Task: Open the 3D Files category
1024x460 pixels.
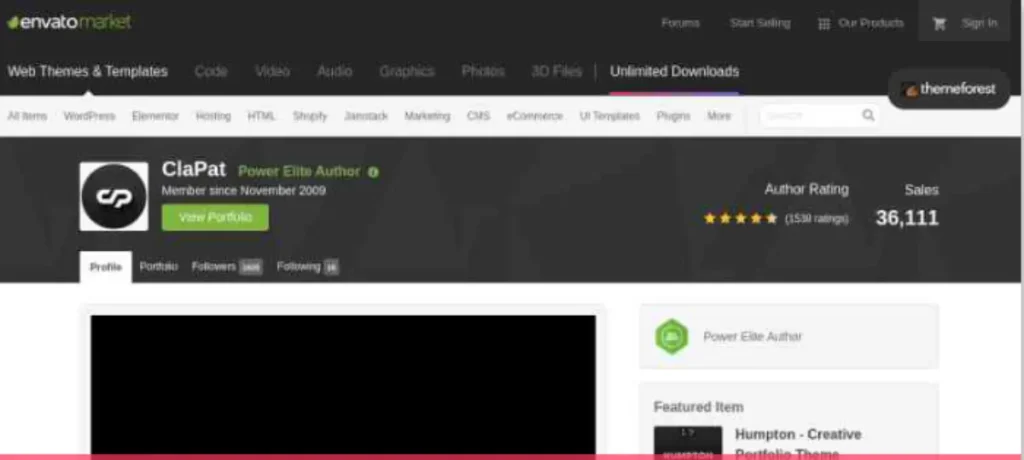Action: (556, 71)
